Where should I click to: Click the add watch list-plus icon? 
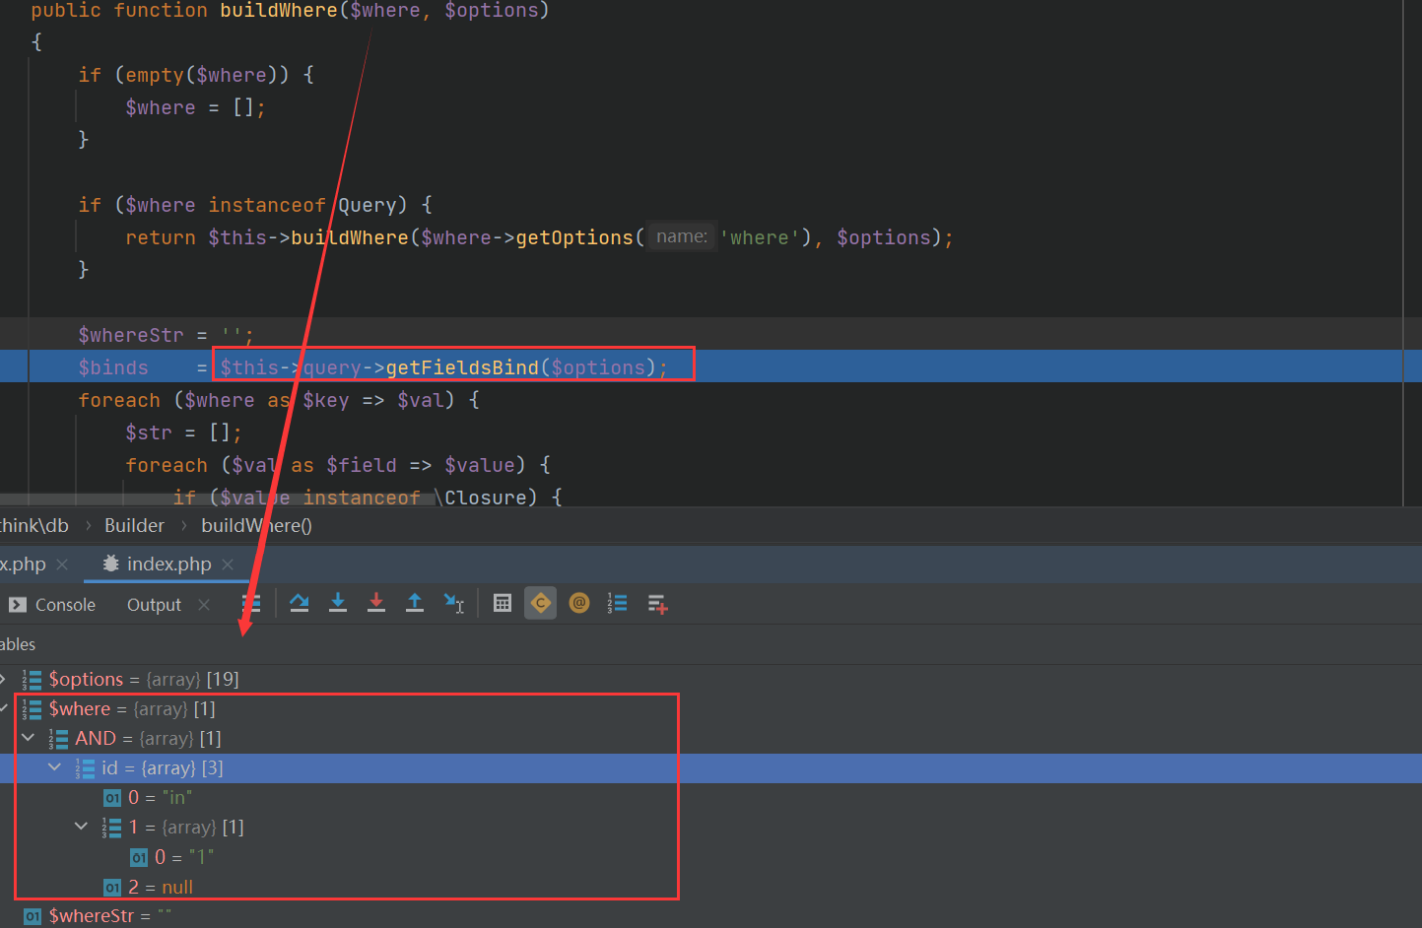(x=657, y=604)
